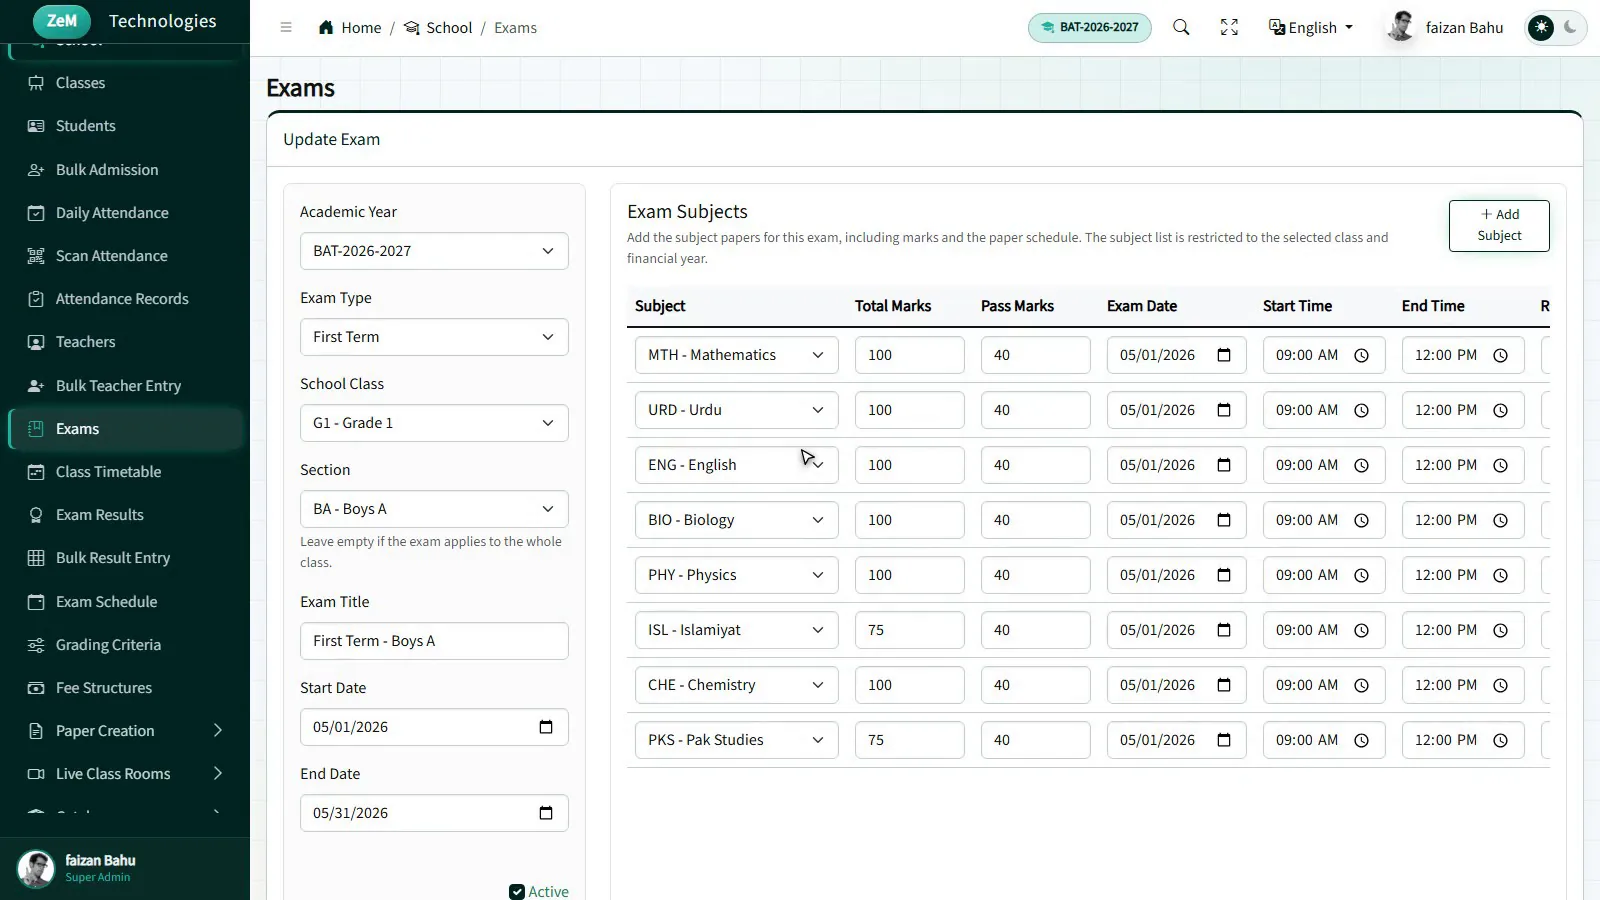
Task: Expand the Live Class Rooms submenu chevron
Action: coord(217,774)
